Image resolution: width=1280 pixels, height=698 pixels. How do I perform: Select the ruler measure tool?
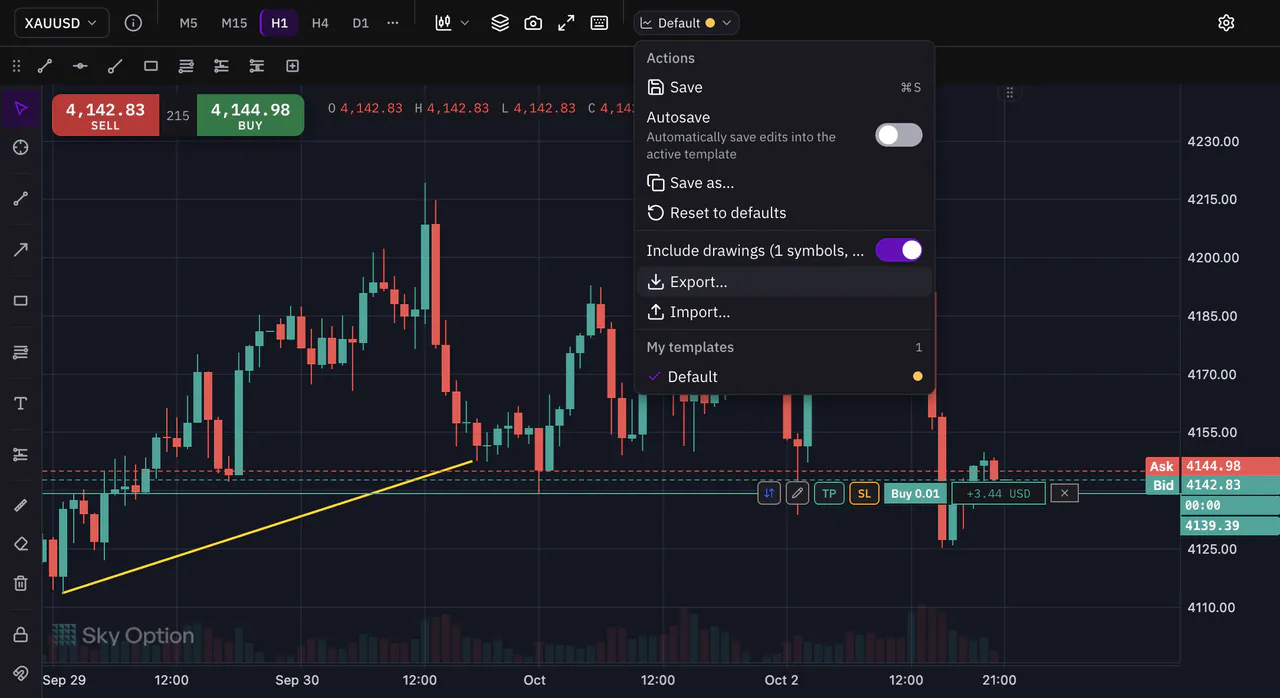click(x=20, y=506)
